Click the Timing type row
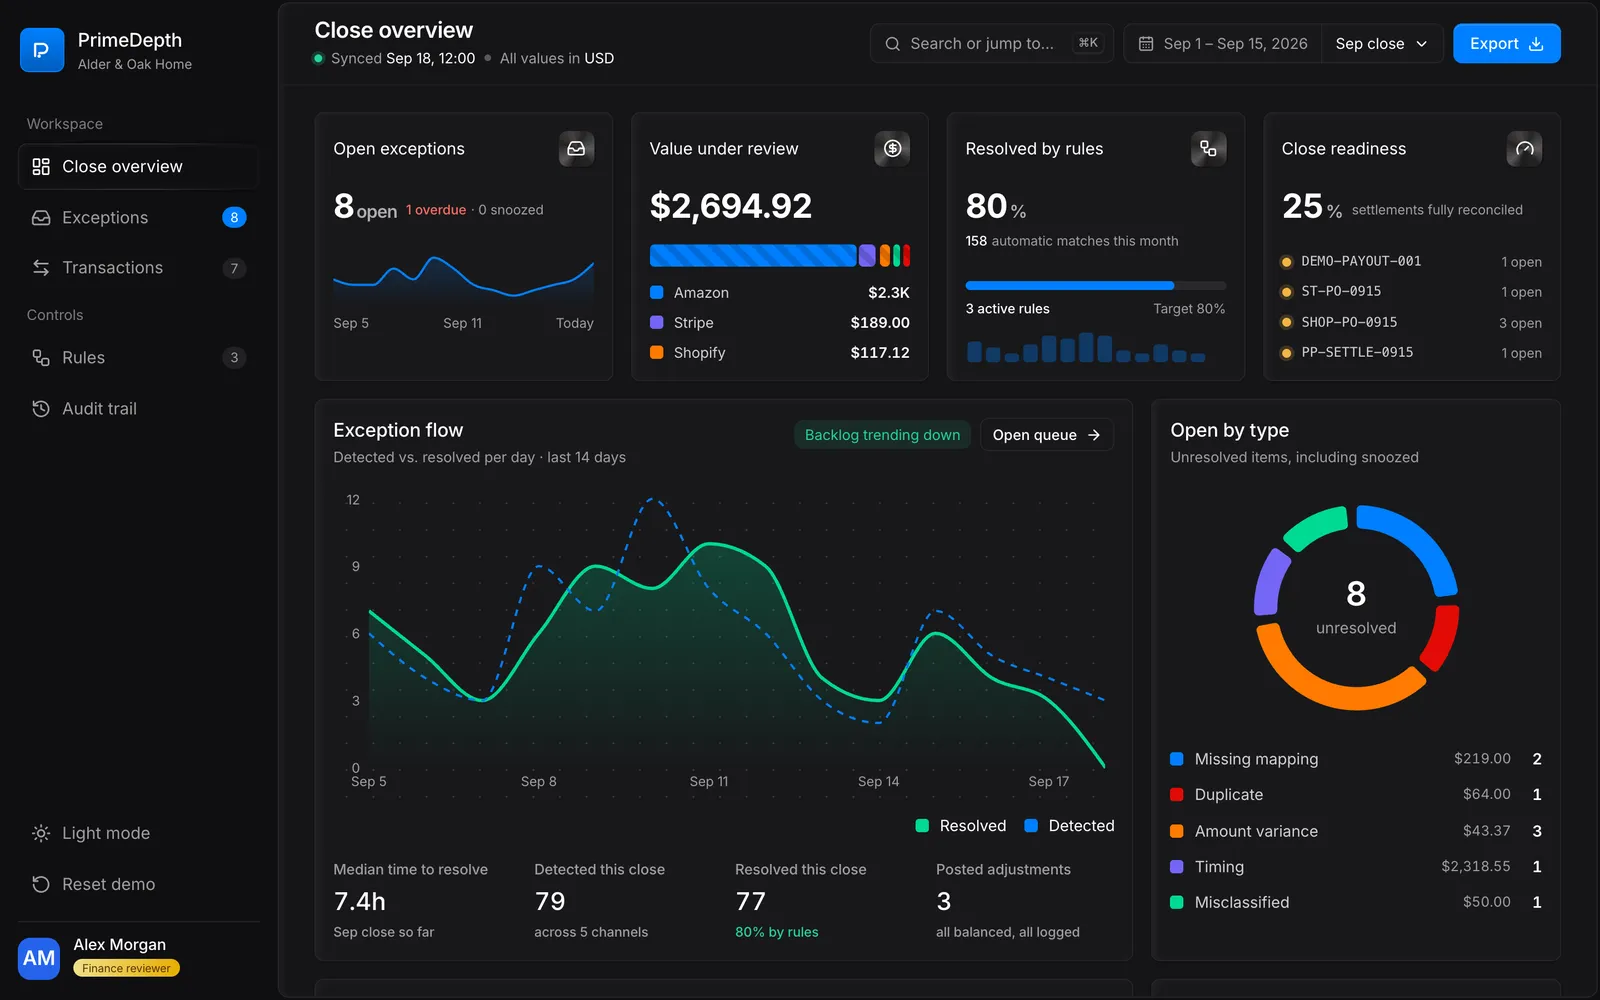 coord(1356,867)
